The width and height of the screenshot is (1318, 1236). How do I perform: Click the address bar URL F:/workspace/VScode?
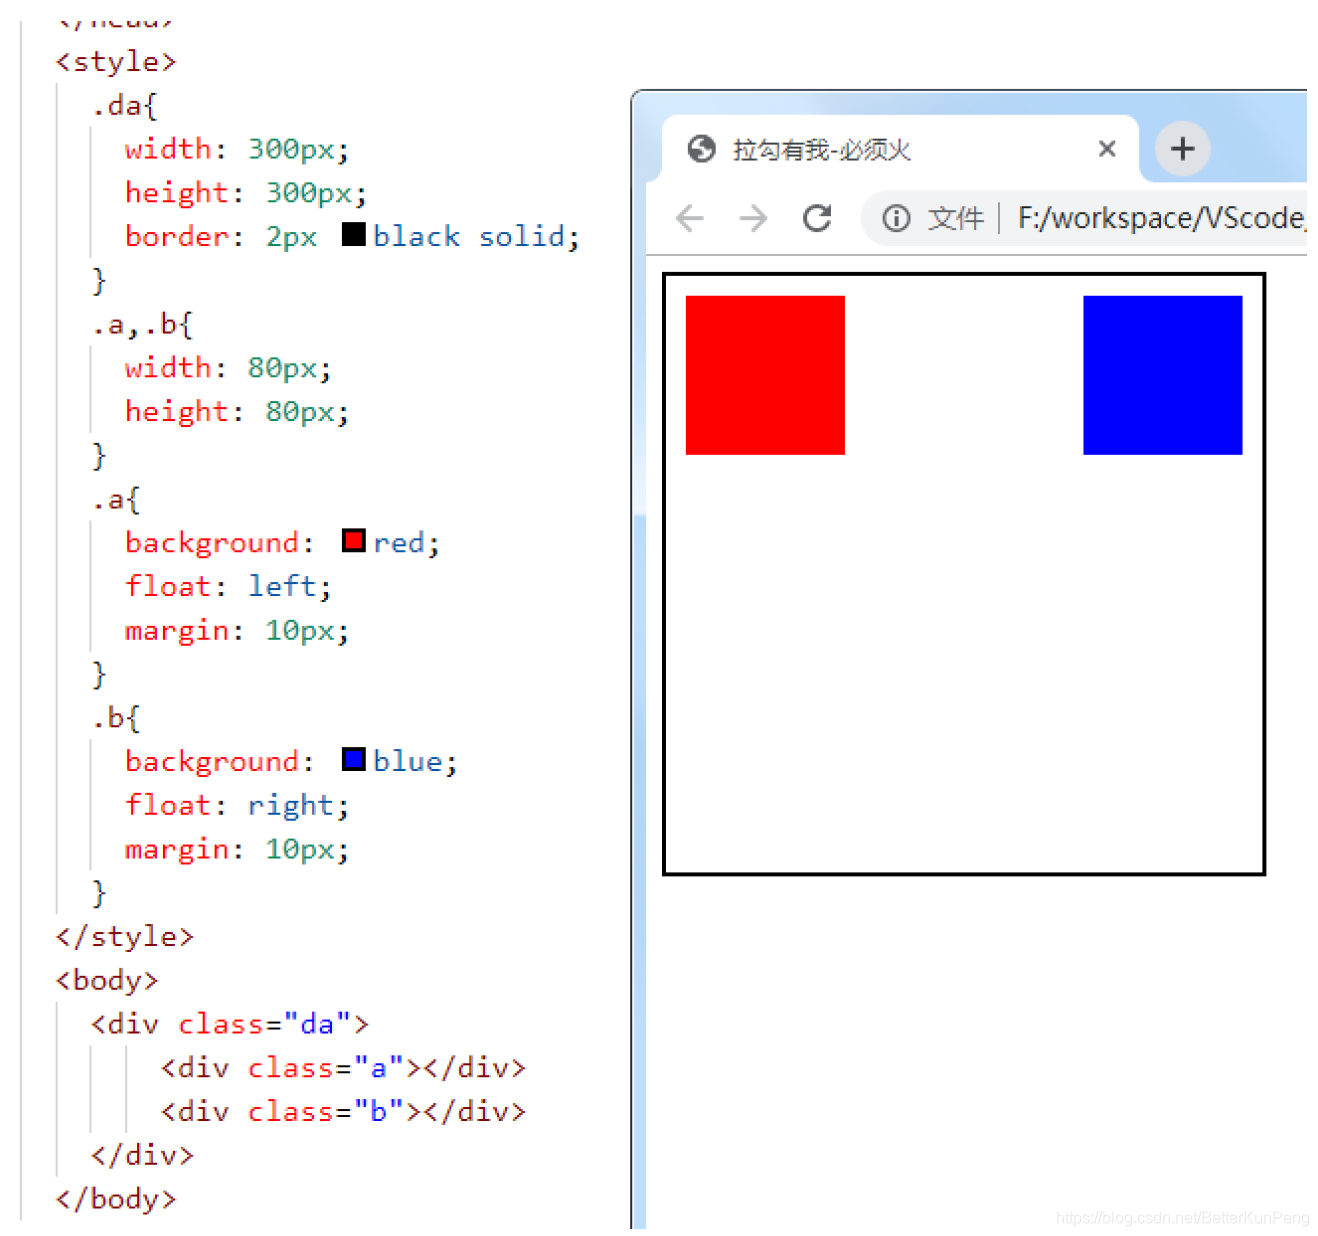1161,218
